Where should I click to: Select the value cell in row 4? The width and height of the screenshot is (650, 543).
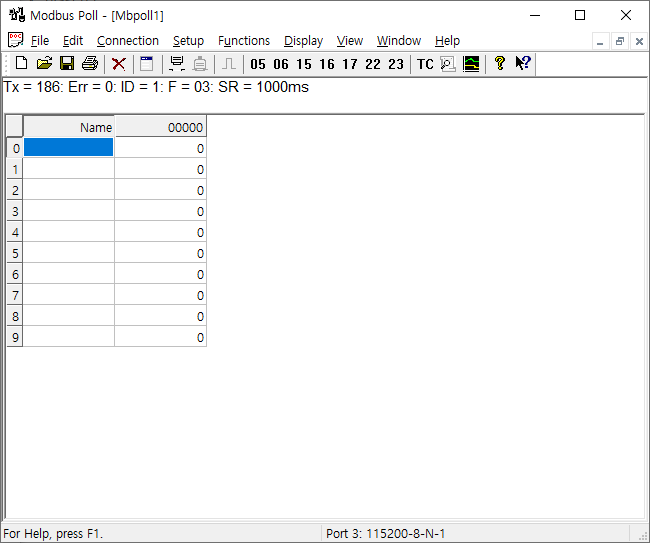[x=160, y=232]
